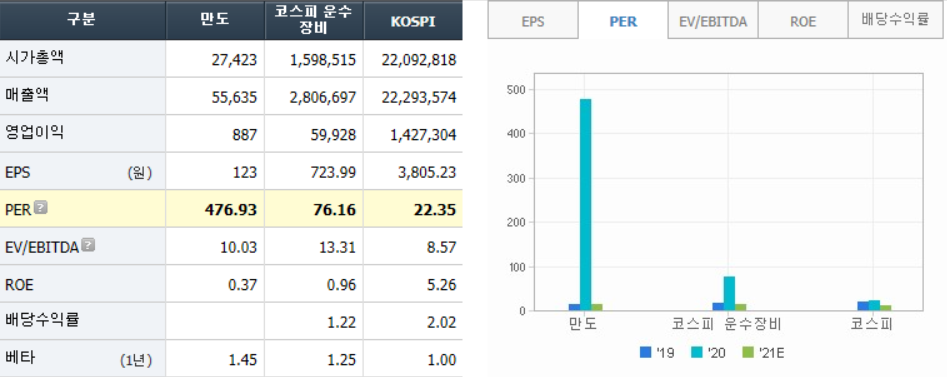
Task: Click KOSPI operating profit value 1,427,304
Action: (x=423, y=135)
